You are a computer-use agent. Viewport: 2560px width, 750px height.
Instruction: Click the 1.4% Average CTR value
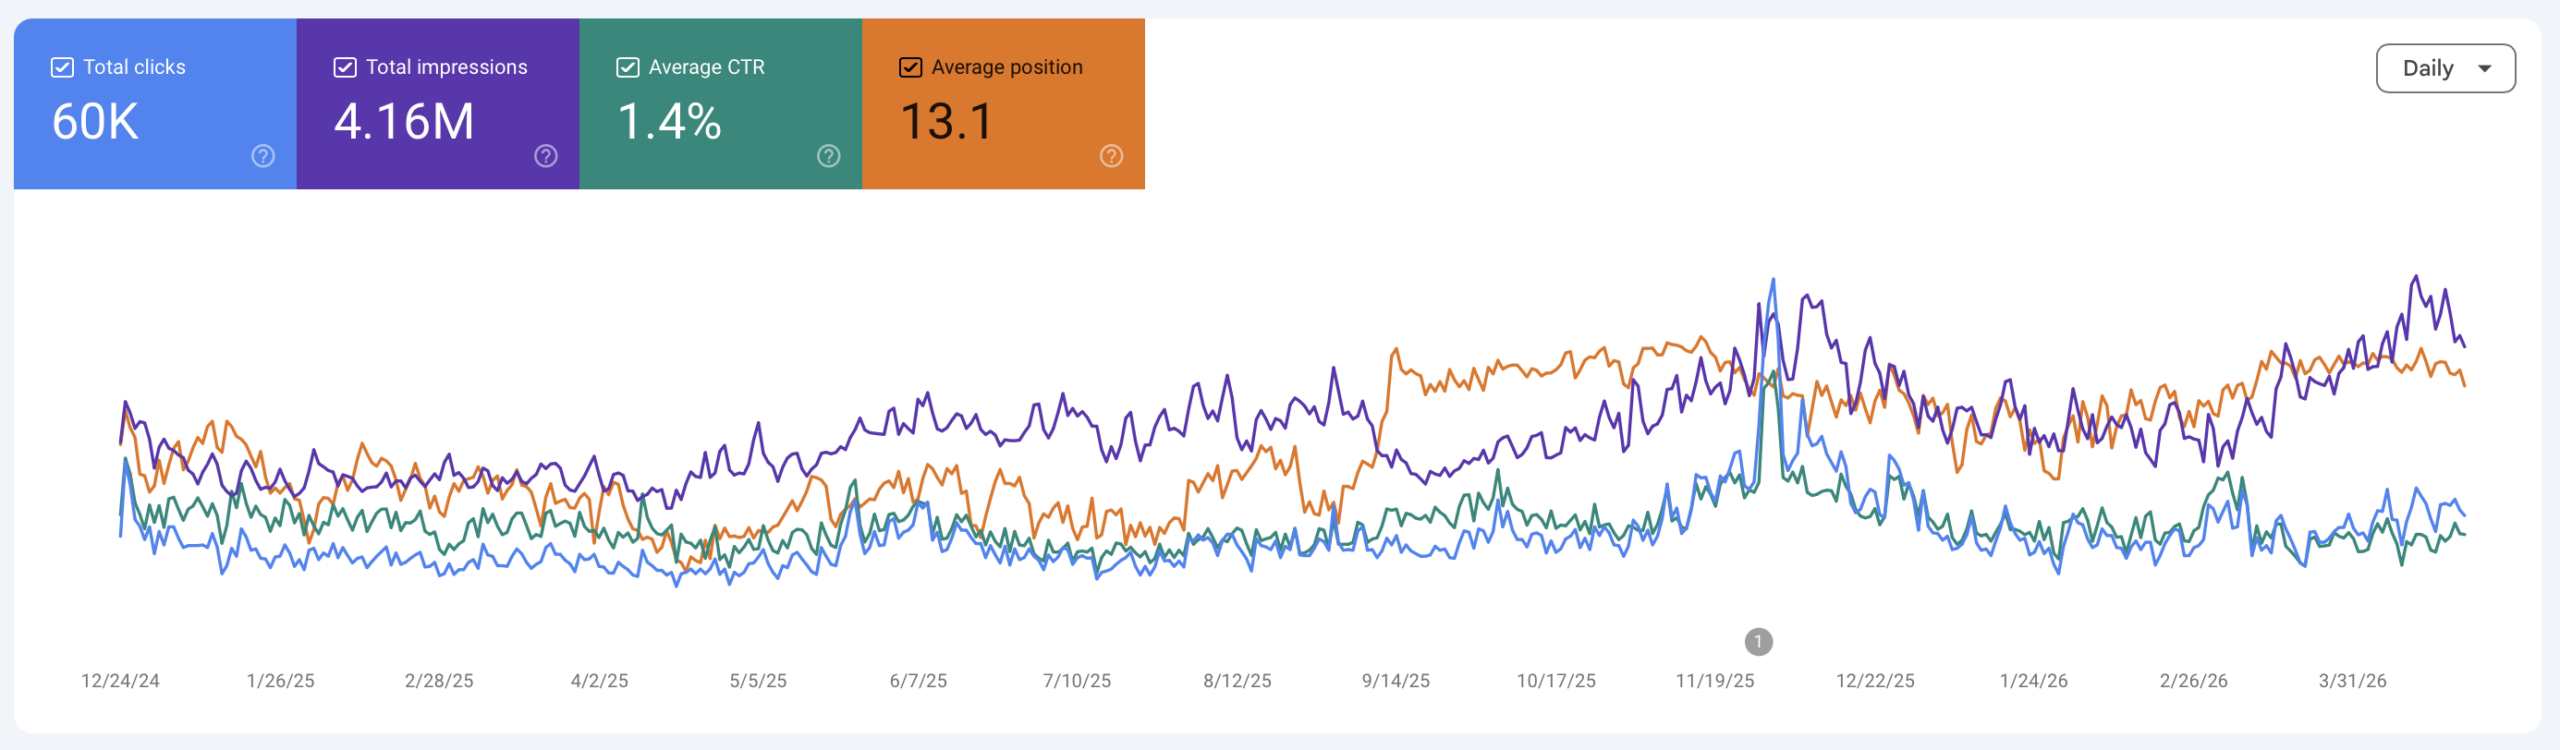[669, 122]
